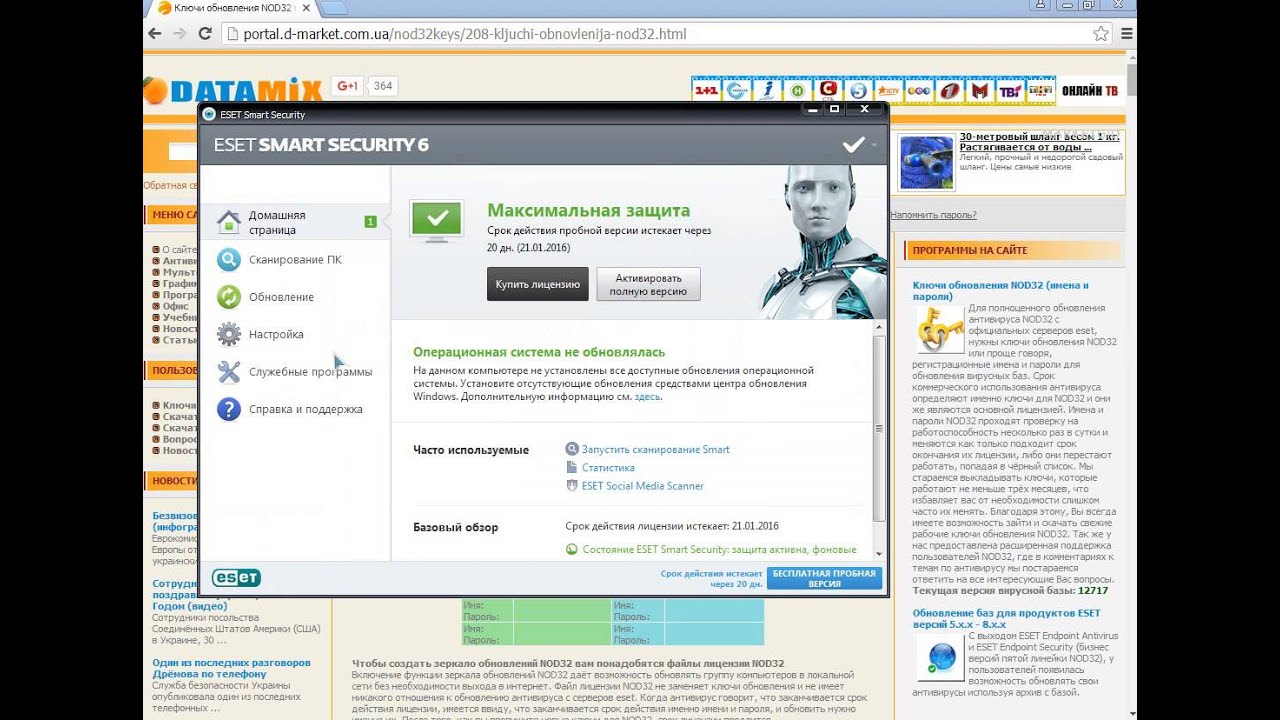Viewport: 1280px width, 720px height.
Task: Click the ESET Endpoint globe thumbnail
Action: [940, 659]
